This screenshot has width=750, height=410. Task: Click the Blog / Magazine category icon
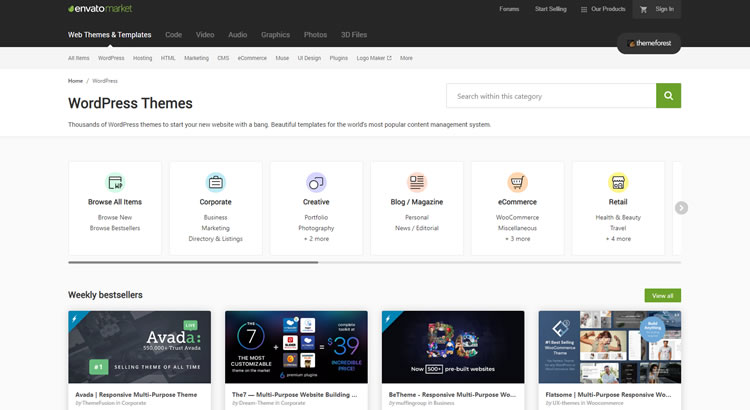417,182
